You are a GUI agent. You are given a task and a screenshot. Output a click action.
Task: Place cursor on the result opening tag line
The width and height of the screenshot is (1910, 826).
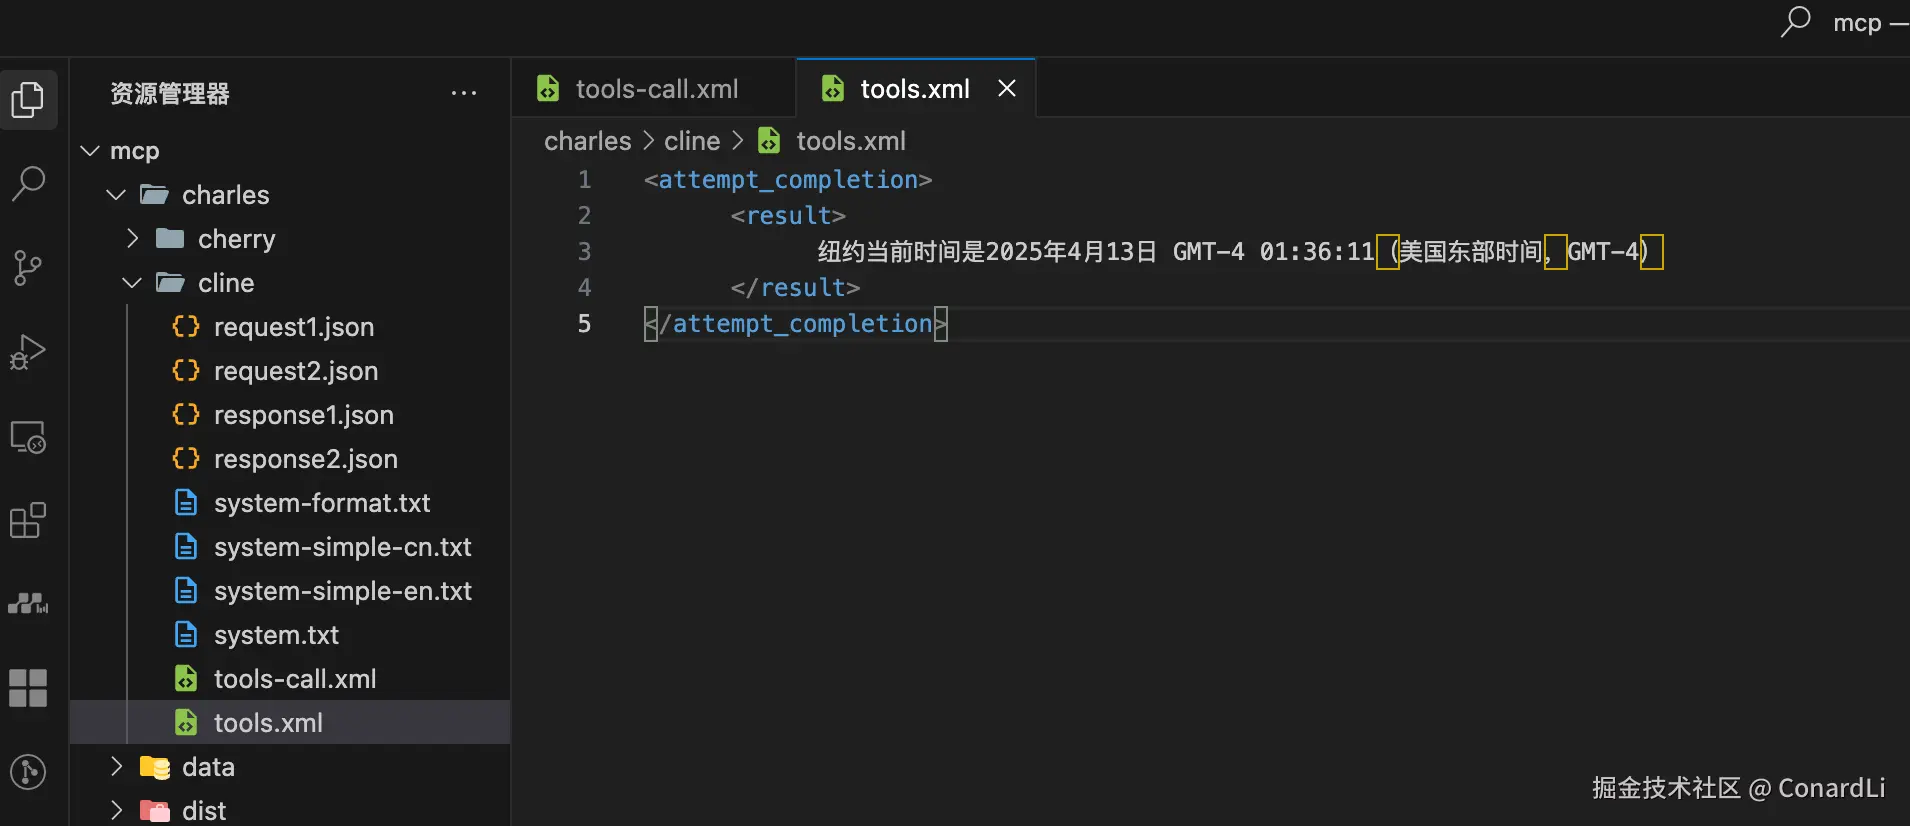click(x=788, y=216)
